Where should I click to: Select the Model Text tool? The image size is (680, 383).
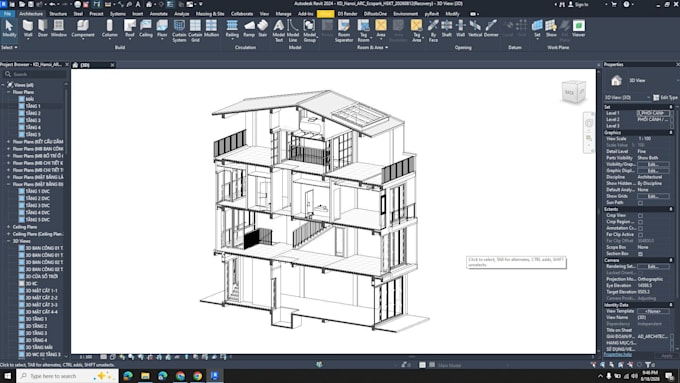coord(279,31)
